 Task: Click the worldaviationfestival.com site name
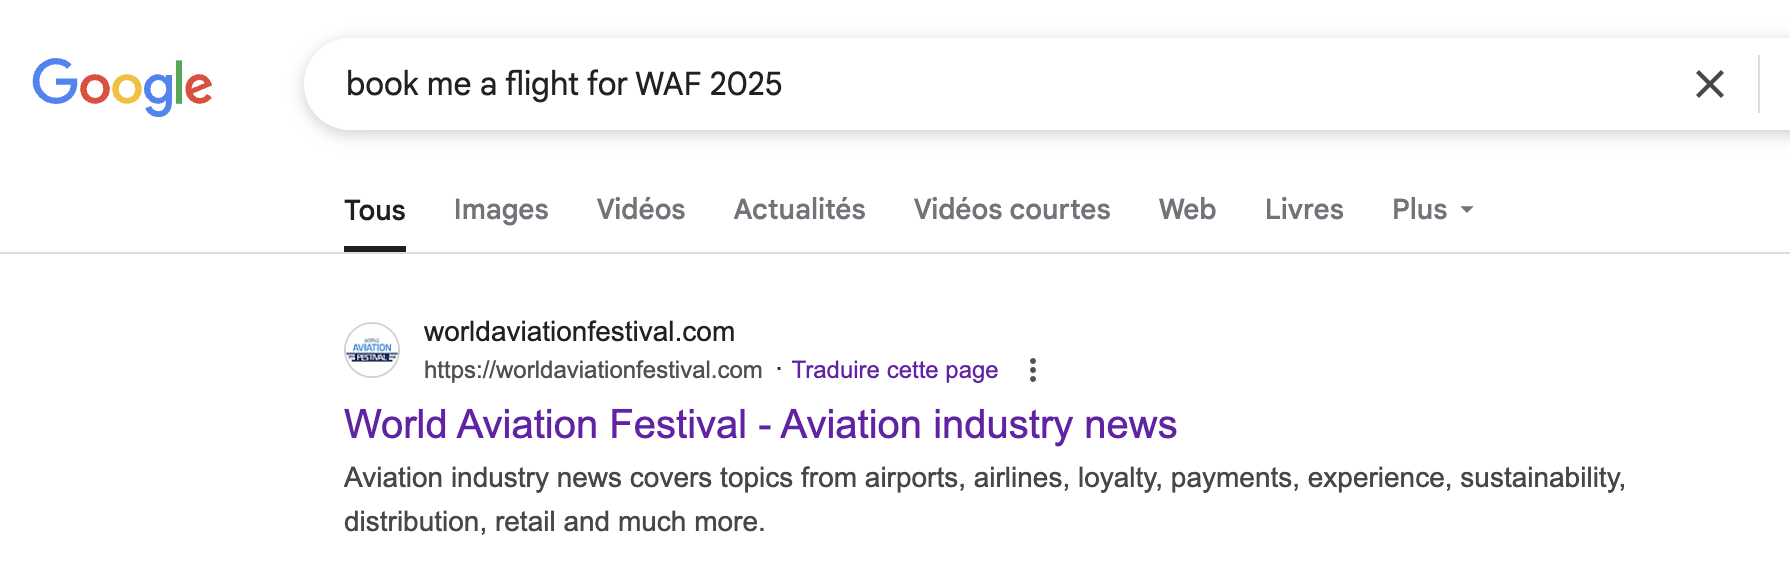pyautogui.click(x=579, y=332)
